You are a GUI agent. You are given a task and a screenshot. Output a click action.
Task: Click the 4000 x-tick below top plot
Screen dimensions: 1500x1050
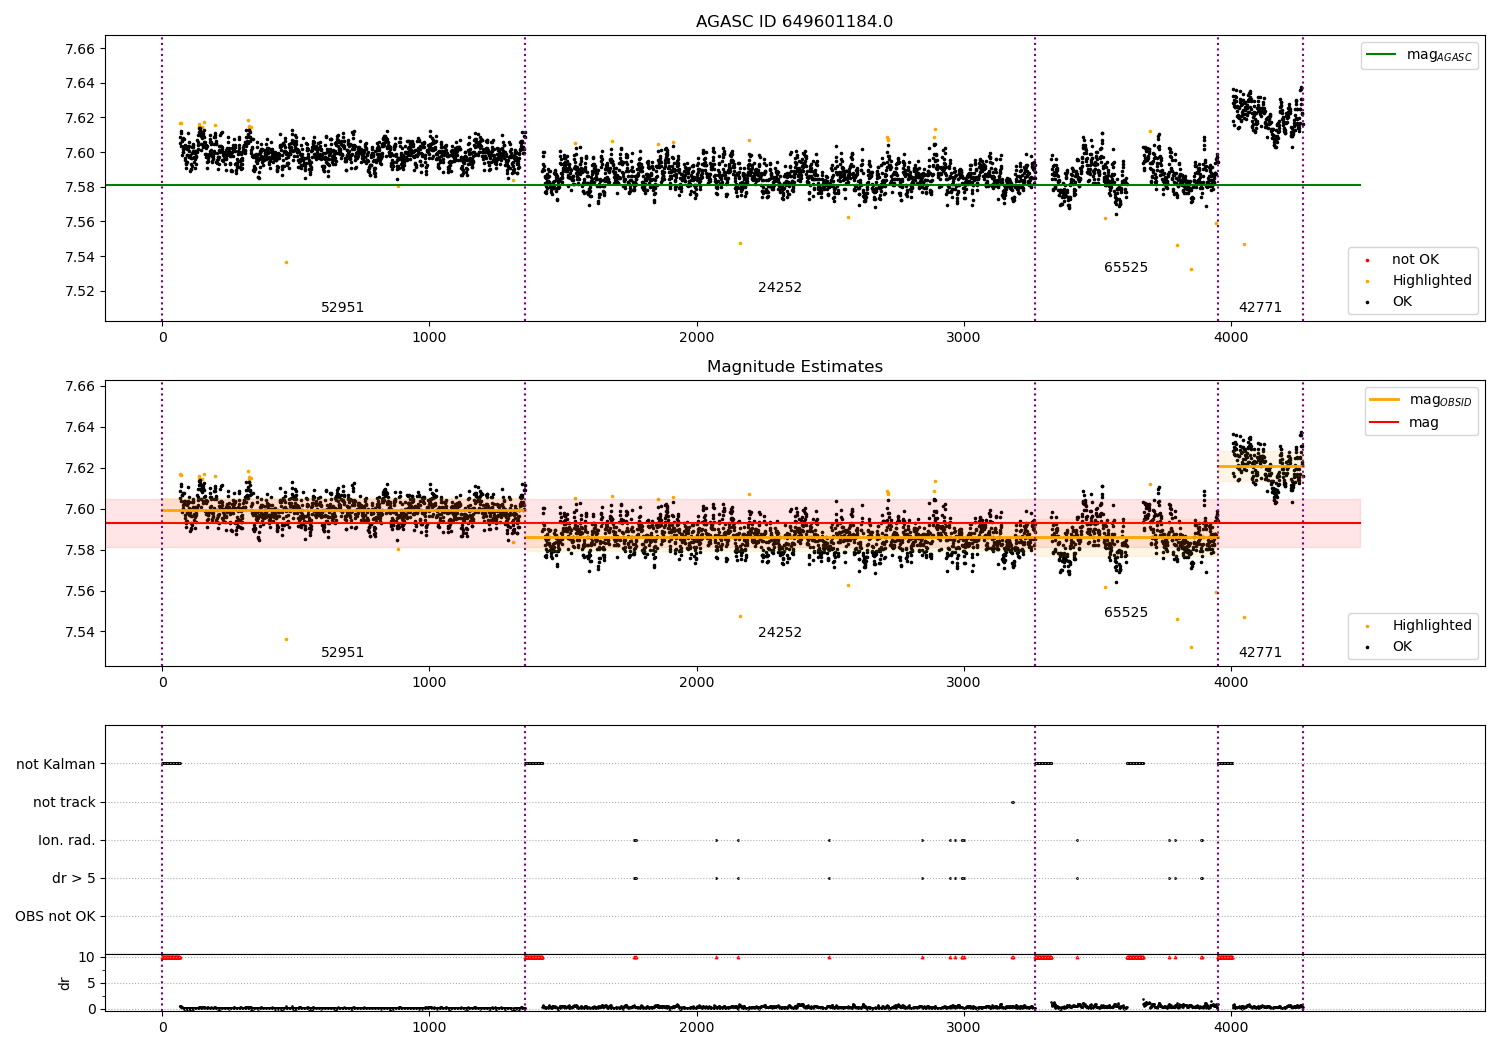point(1231,338)
